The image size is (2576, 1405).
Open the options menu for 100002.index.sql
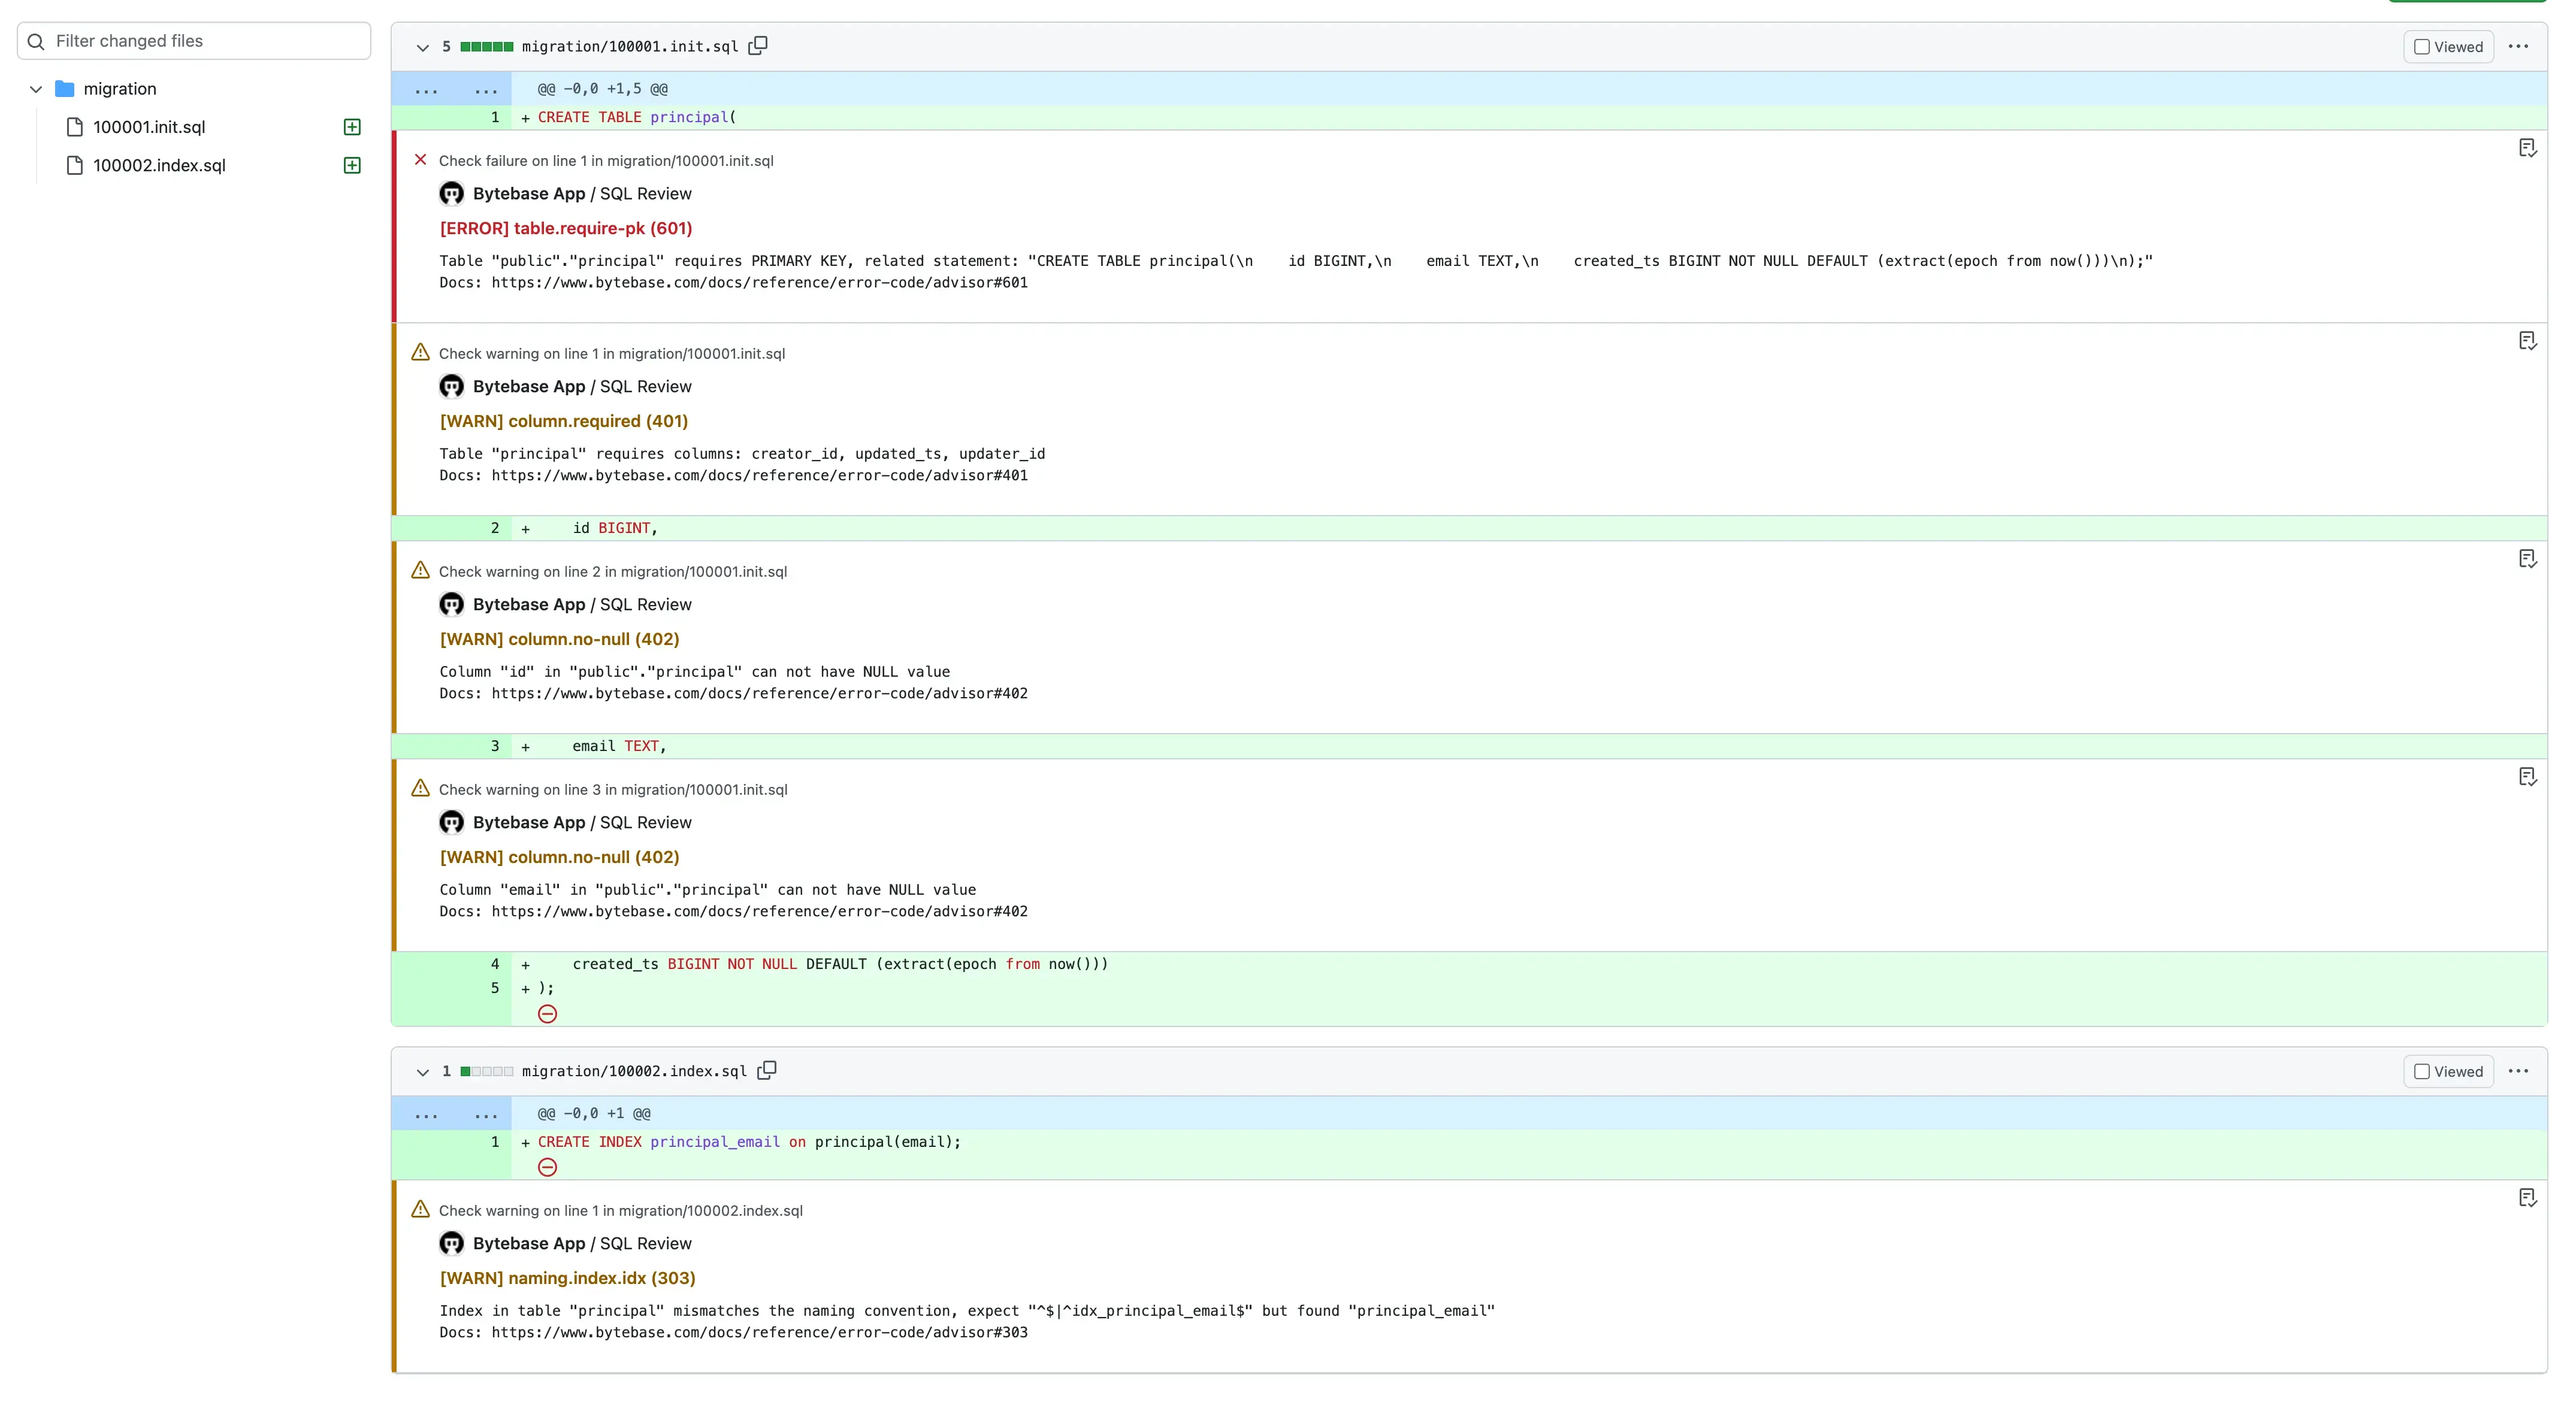click(x=2519, y=1070)
